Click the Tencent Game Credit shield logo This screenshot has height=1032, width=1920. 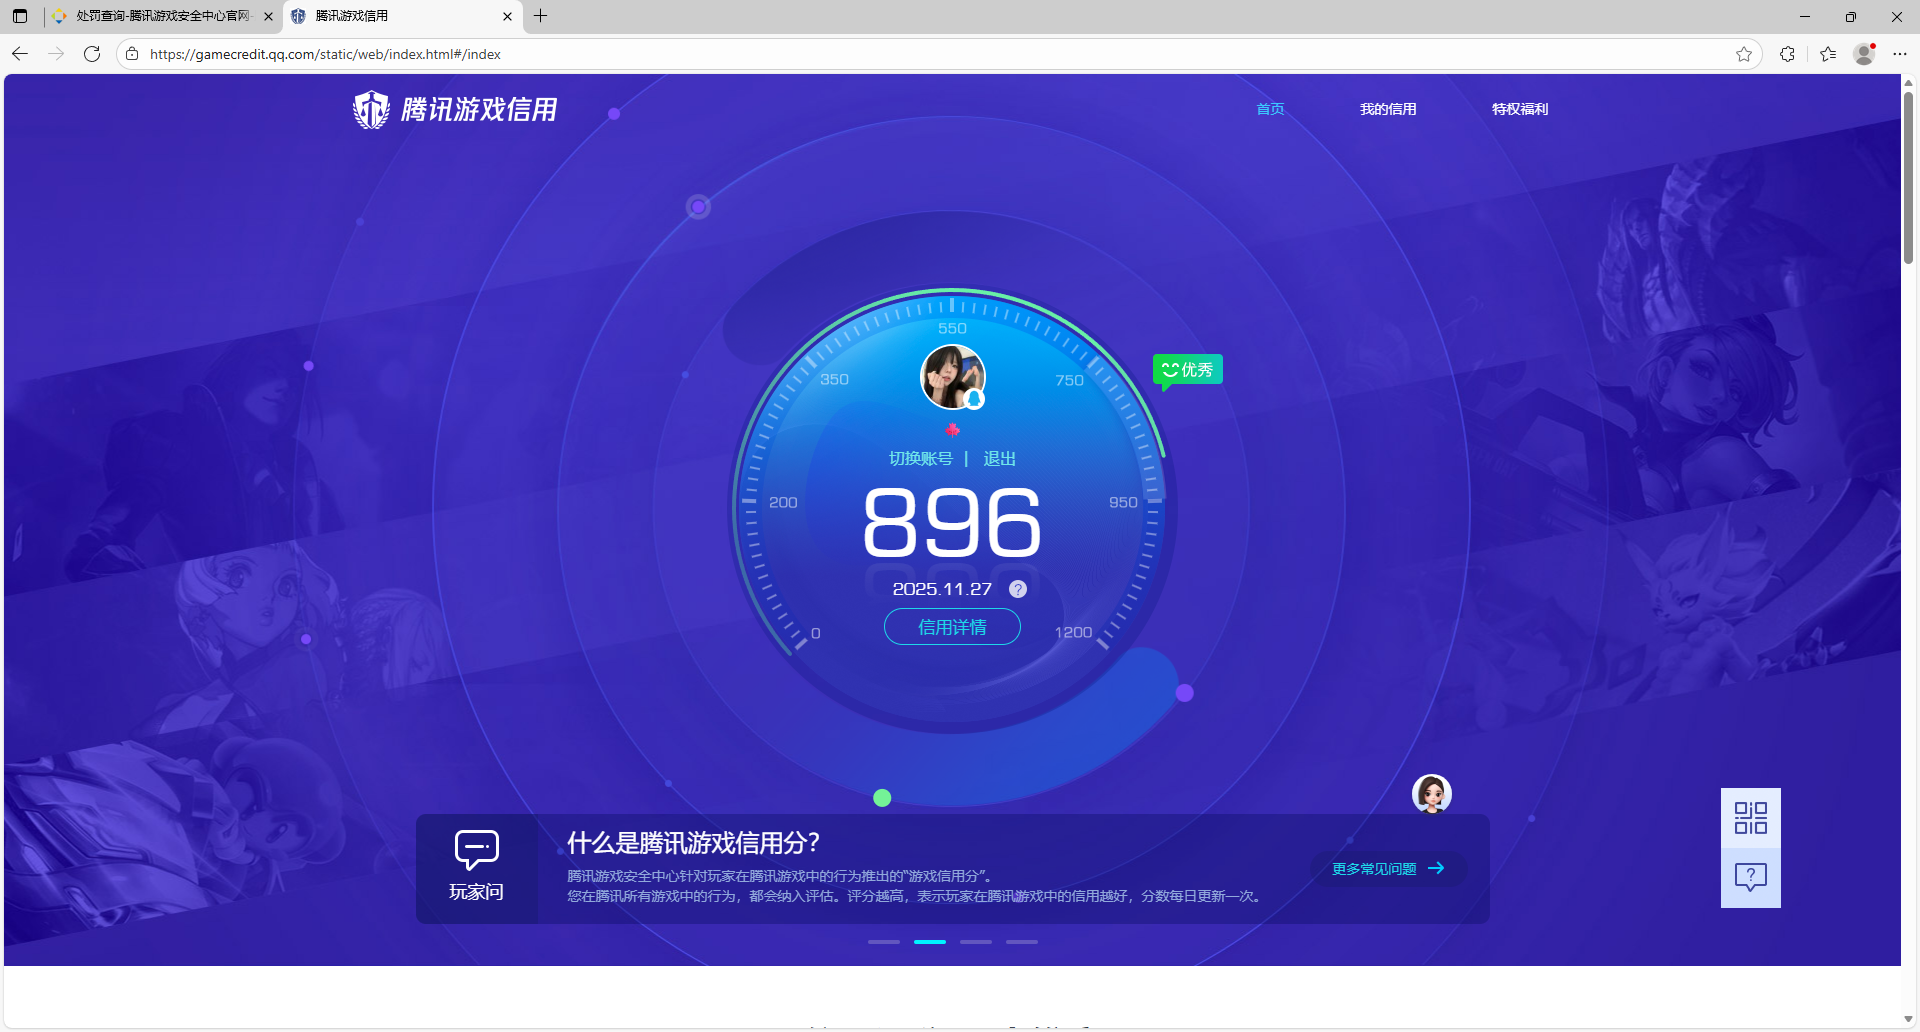tap(371, 110)
